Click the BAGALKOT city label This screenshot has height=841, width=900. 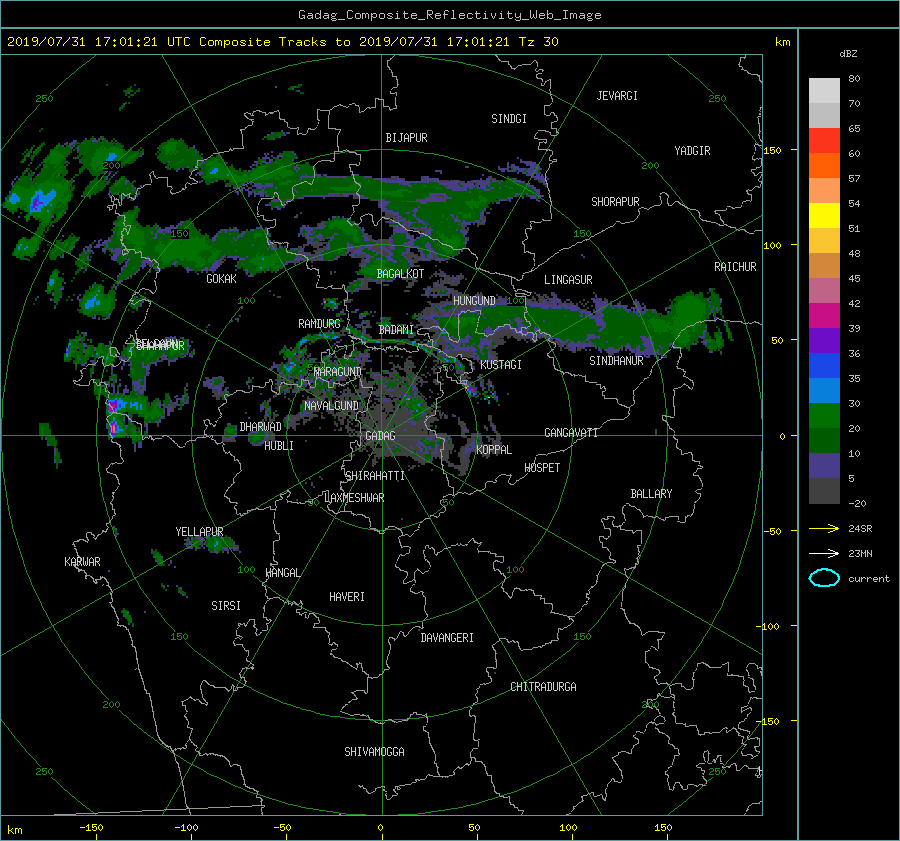tap(400, 274)
